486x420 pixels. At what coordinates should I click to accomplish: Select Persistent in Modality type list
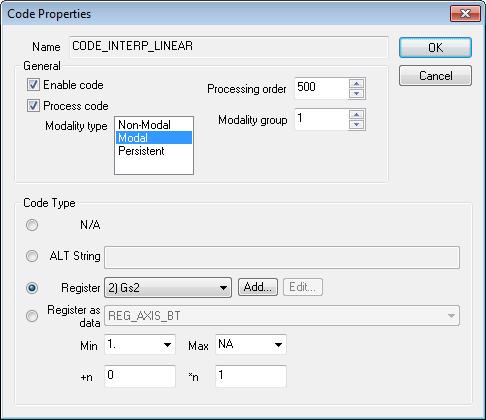click(x=141, y=151)
